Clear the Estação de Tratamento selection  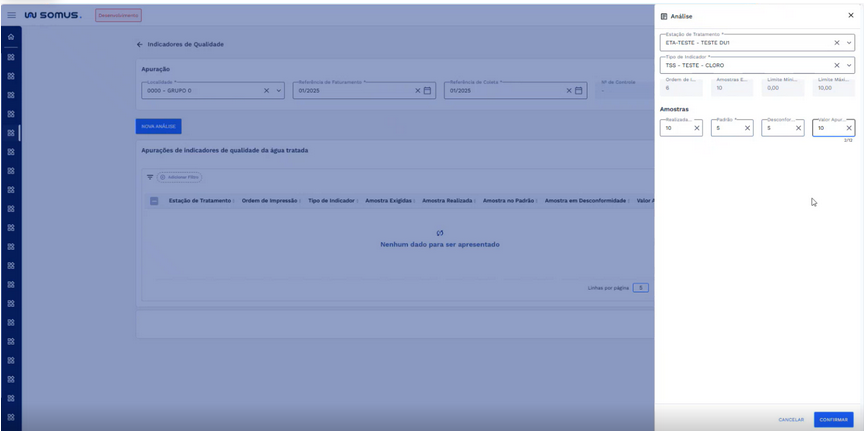click(837, 43)
